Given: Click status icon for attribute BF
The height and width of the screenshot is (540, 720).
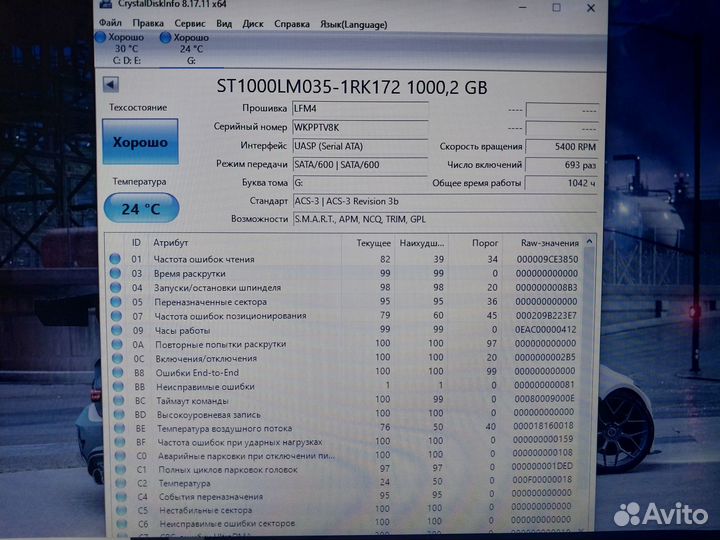Looking at the screenshot, I should click(120, 442).
